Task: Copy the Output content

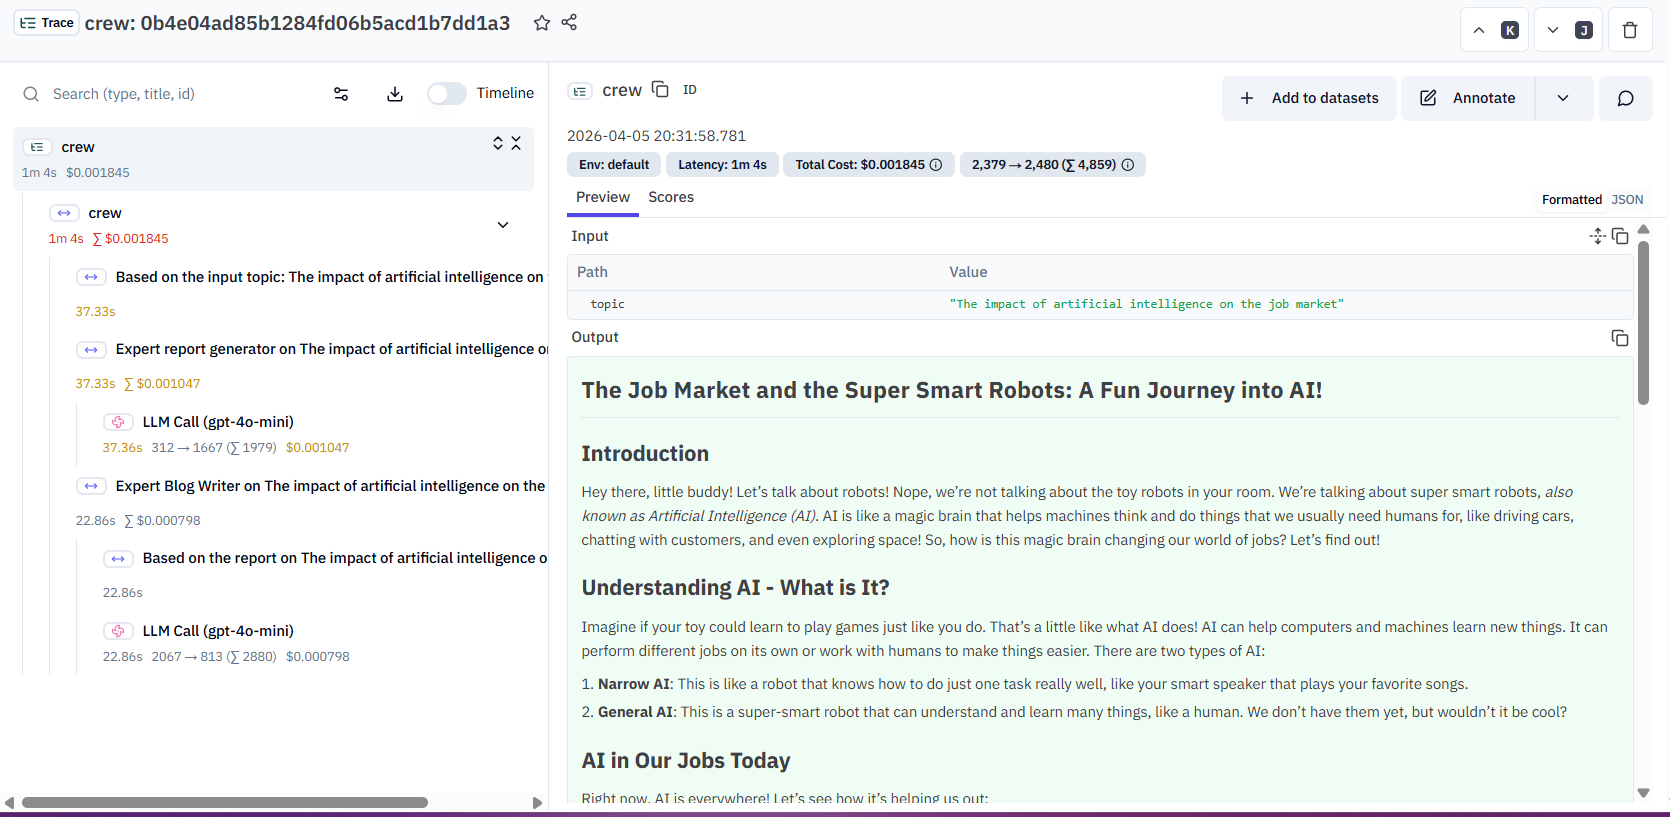Action: click(x=1619, y=338)
